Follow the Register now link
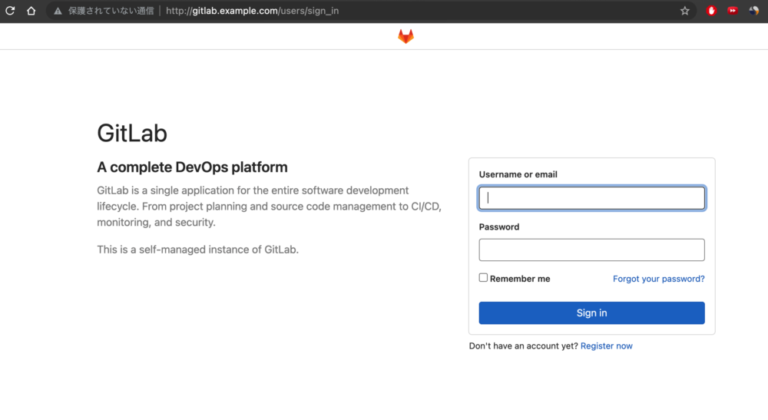This screenshot has height=420, width=768. 606,346
